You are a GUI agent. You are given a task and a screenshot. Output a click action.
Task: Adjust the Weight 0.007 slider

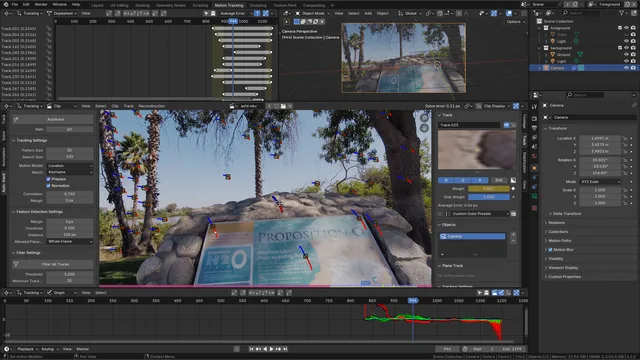coord(489,189)
